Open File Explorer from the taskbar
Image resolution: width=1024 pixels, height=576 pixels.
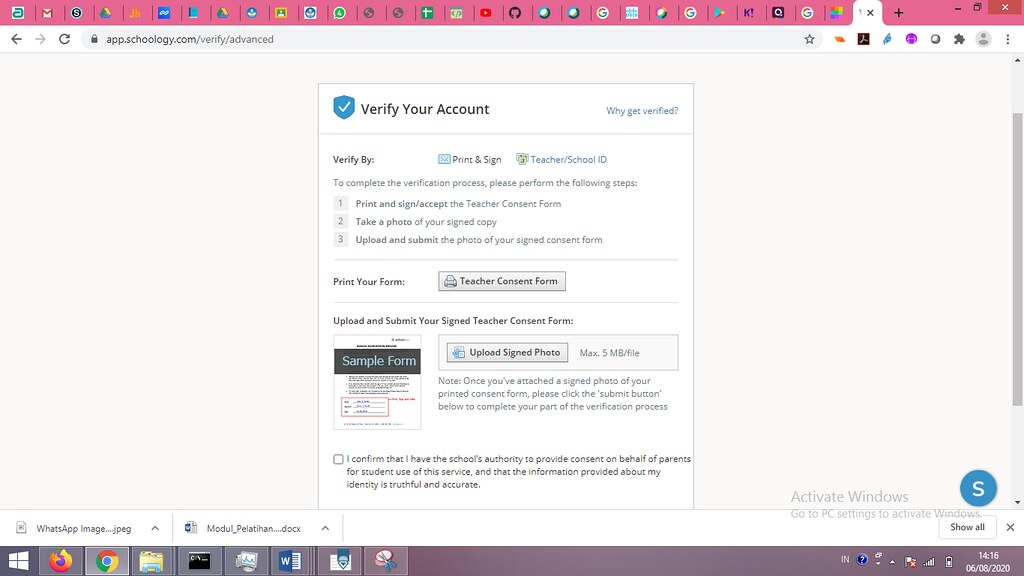click(151, 561)
